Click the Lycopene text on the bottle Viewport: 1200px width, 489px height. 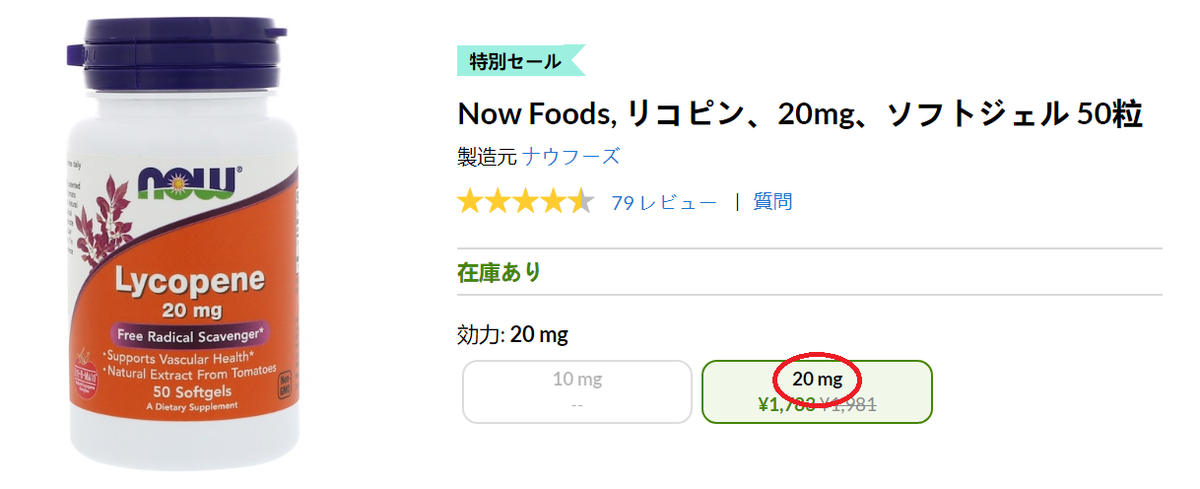(x=187, y=280)
